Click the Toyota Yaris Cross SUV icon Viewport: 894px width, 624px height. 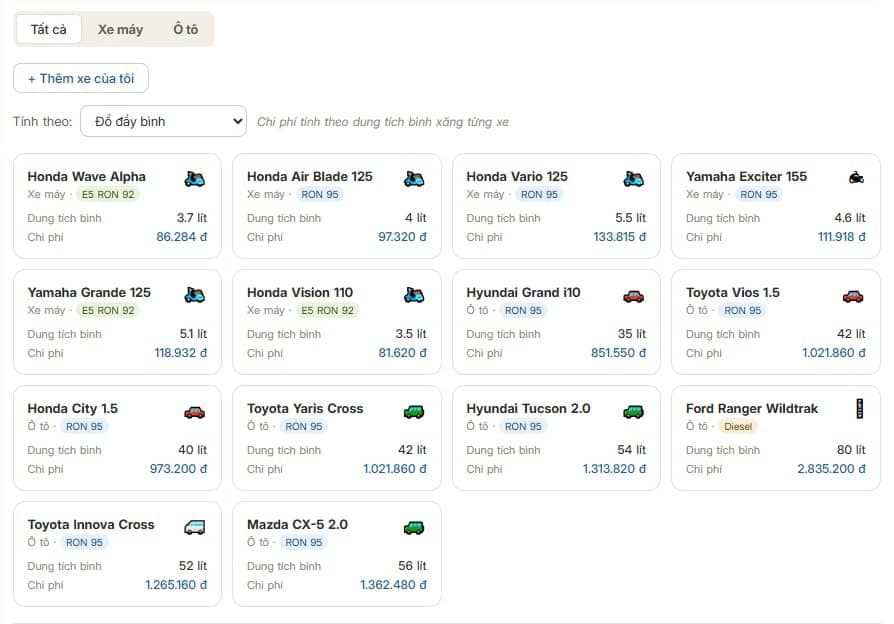coord(414,412)
